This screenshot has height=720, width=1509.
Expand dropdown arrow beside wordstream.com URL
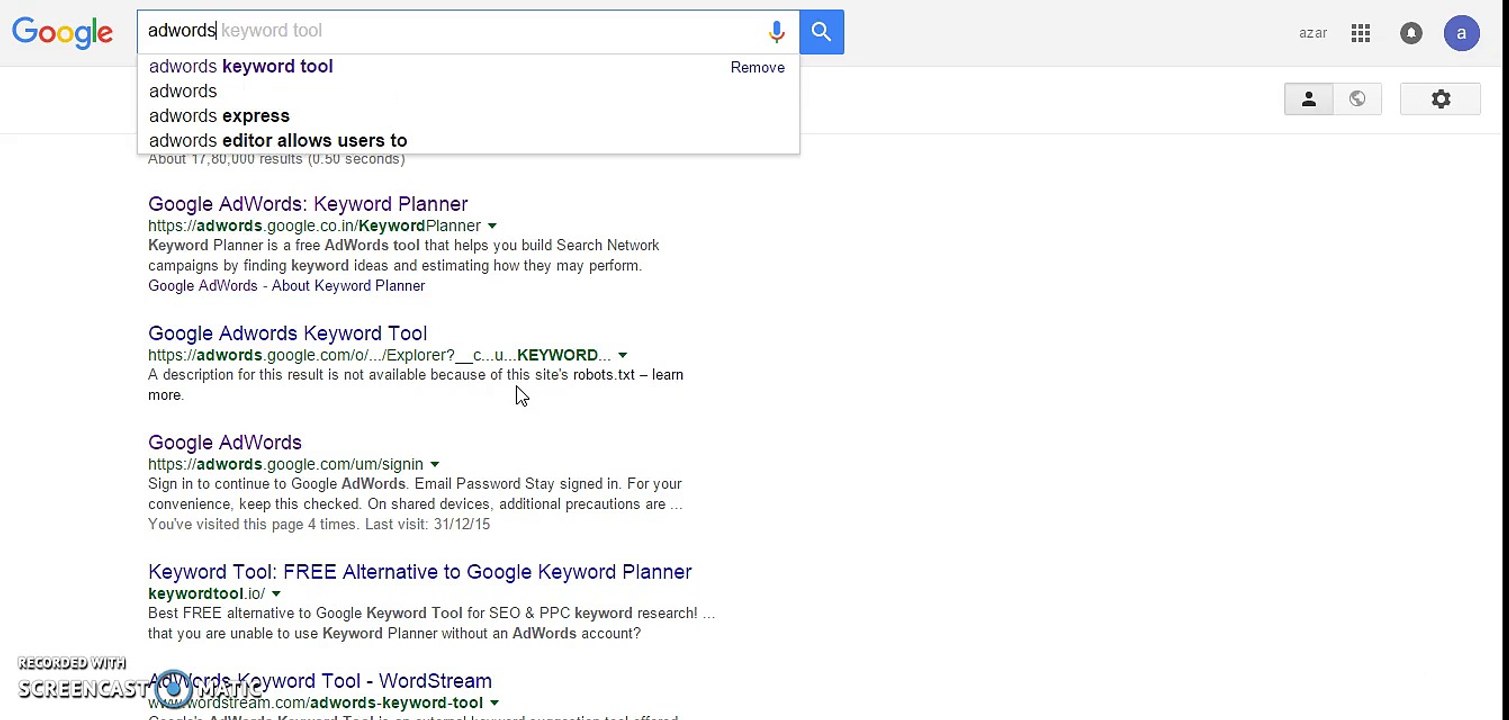(494, 703)
